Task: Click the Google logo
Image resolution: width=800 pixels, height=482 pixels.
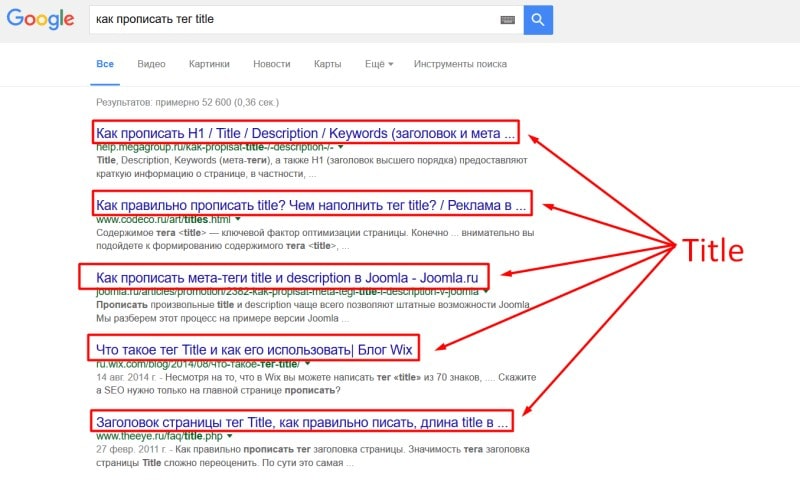Action: point(41,19)
